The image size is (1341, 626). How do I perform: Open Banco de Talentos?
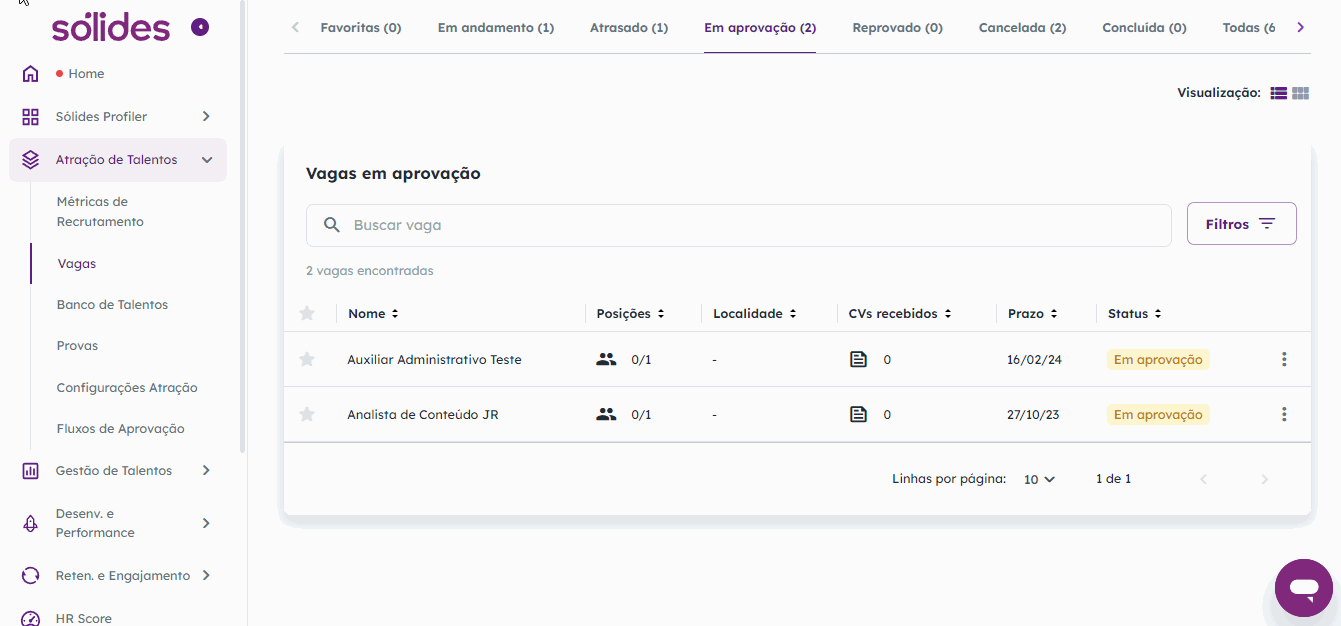coord(112,305)
